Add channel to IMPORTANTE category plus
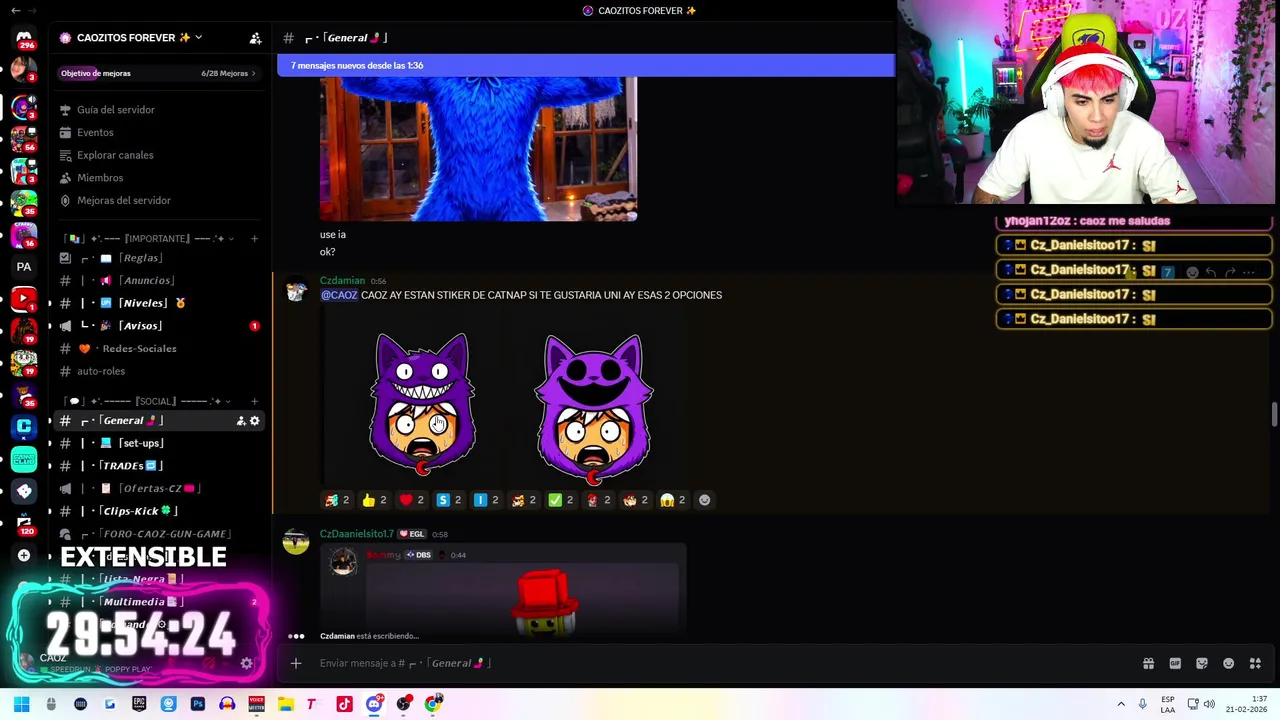1280x720 pixels. point(254,239)
